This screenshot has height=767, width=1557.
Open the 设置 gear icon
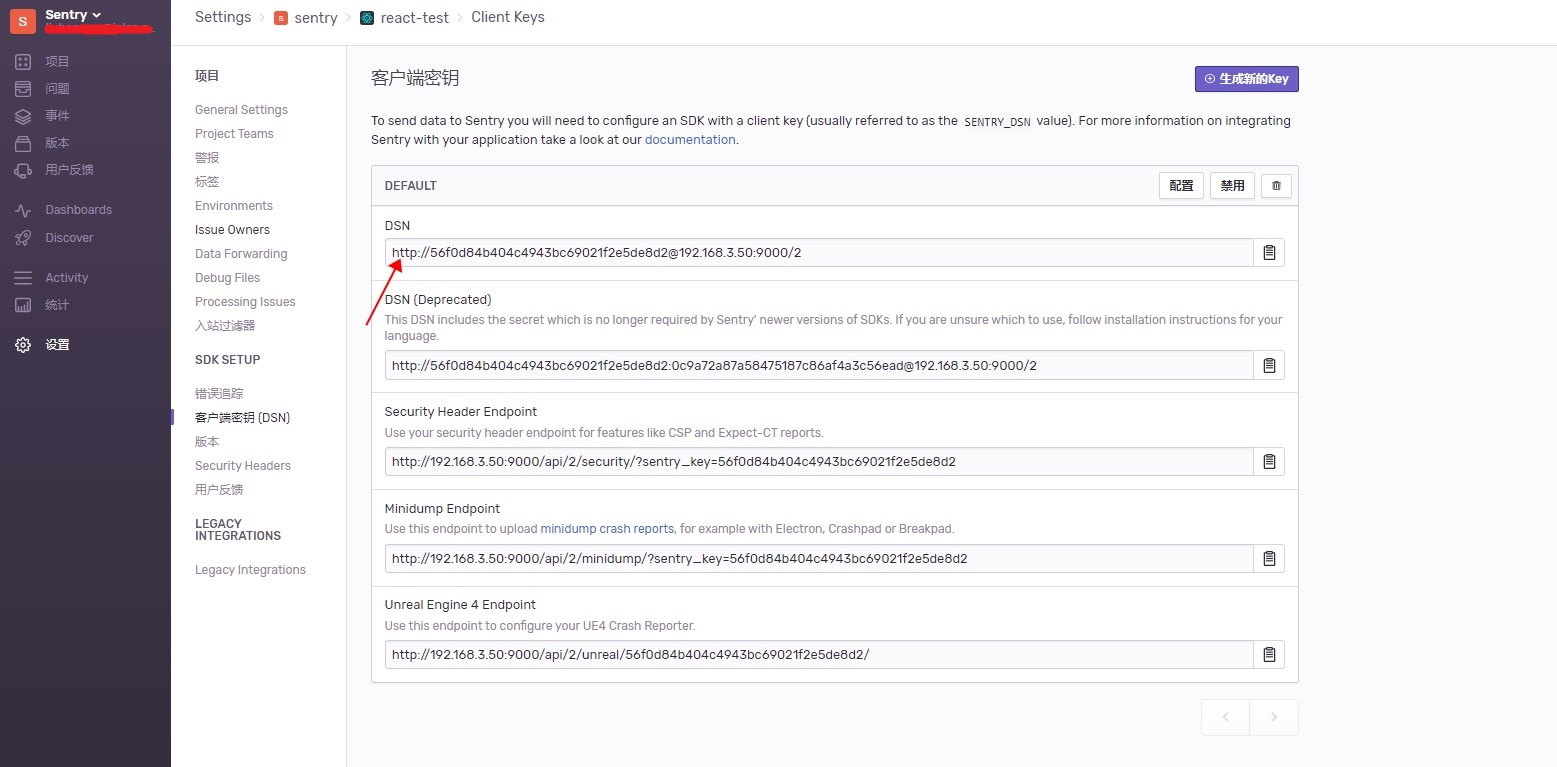(x=23, y=345)
